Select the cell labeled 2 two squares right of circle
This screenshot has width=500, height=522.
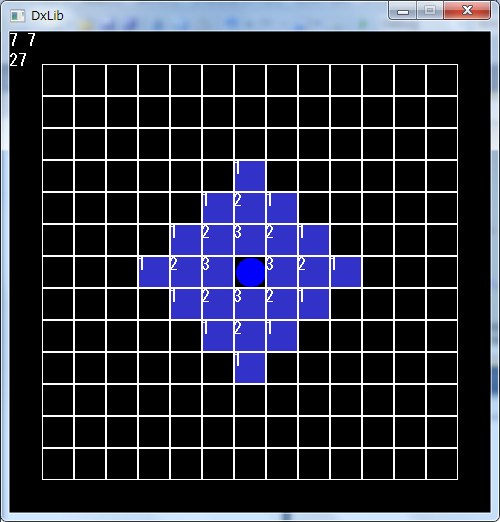[x=314, y=272]
